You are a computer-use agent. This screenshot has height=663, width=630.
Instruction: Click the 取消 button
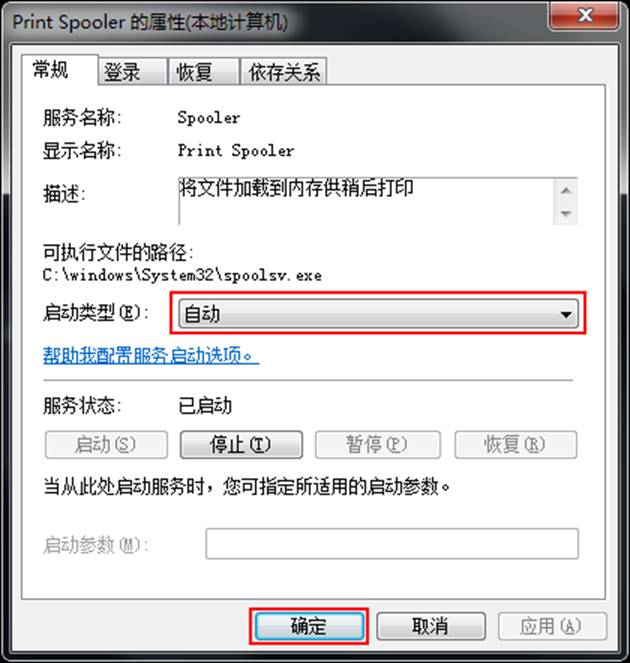tap(430, 626)
